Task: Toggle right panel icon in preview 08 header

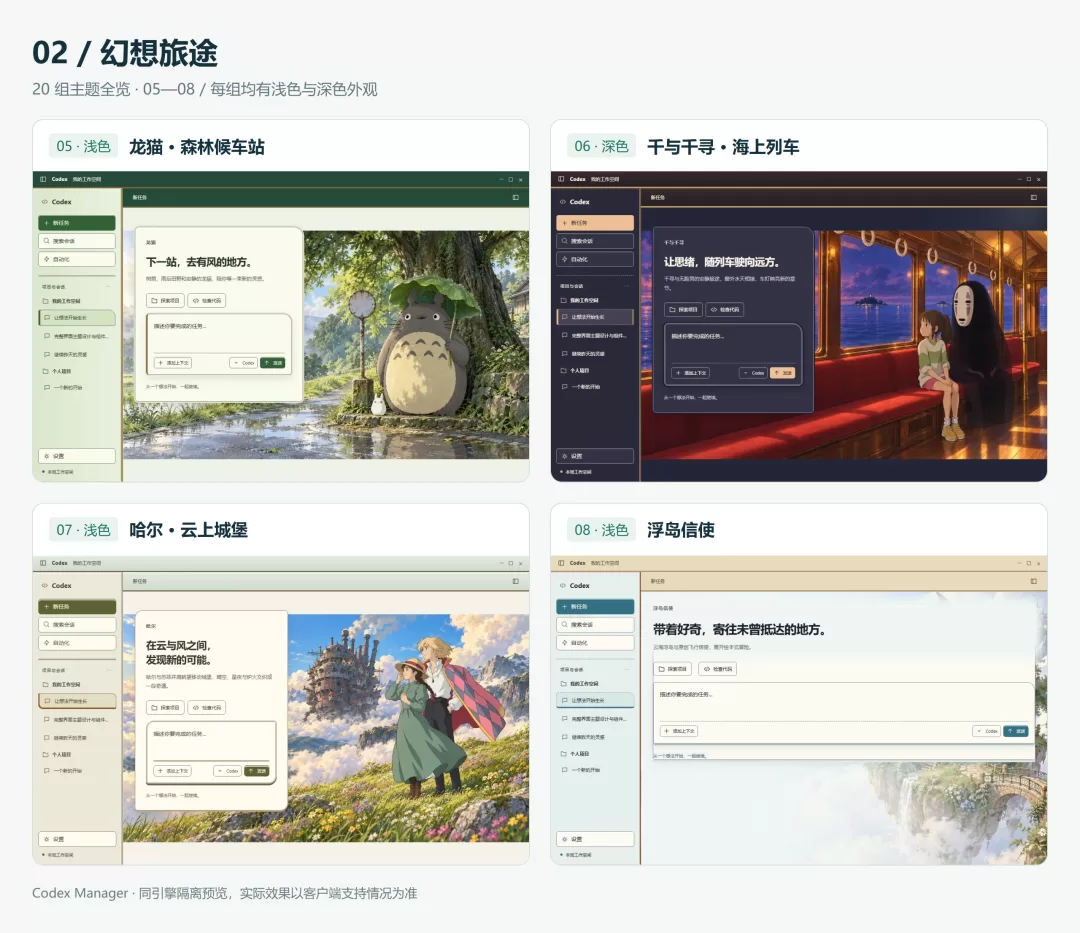Action: [x=1034, y=582]
